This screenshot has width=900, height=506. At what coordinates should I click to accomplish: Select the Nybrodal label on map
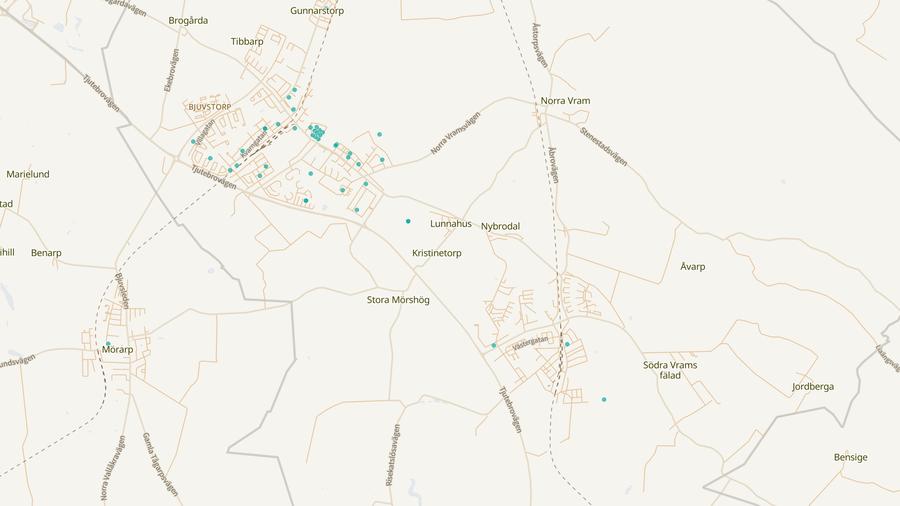pyautogui.click(x=500, y=227)
